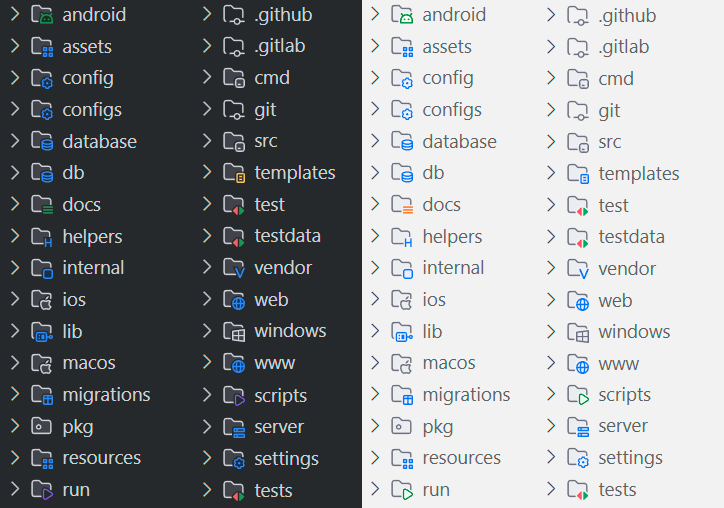Select the src folder name in dark theme
The width and height of the screenshot is (724, 508).
pos(265,141)
